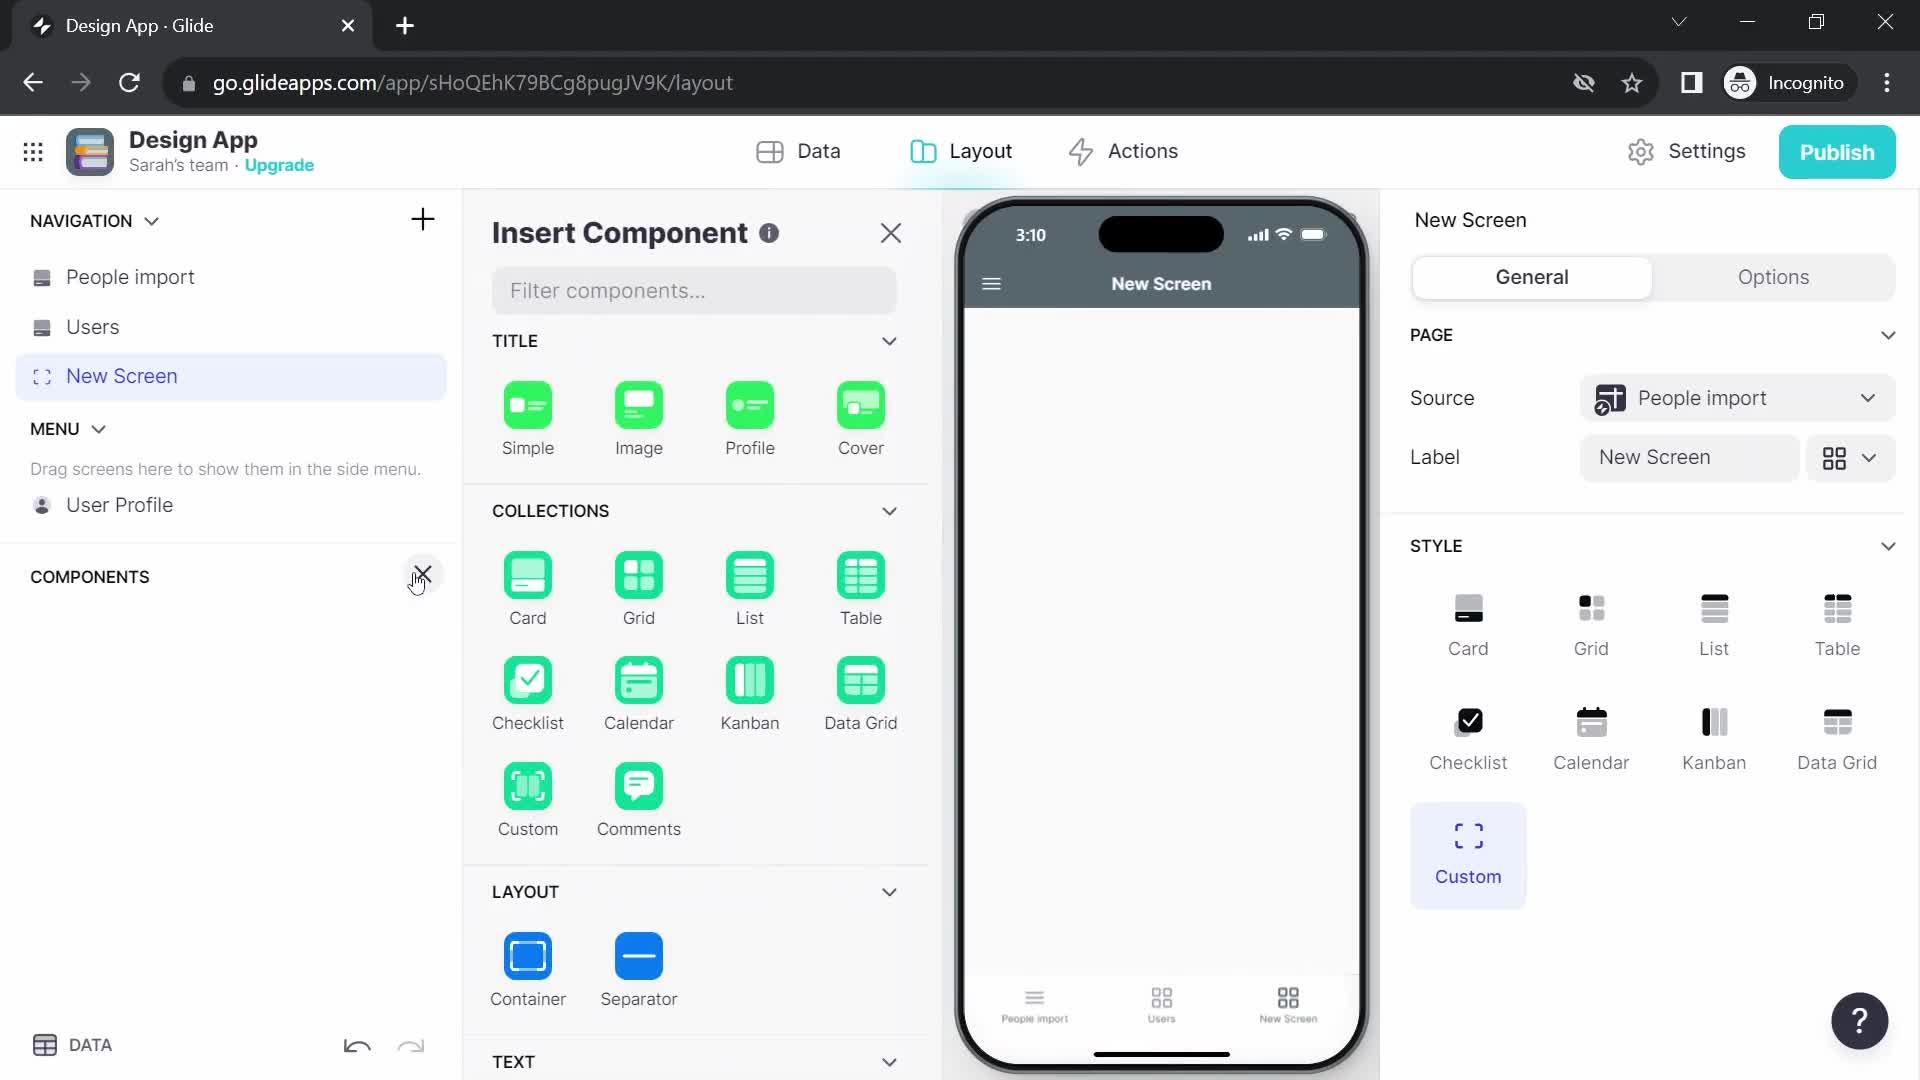
Task: Close the Insert Component panel
Action: 891,232
